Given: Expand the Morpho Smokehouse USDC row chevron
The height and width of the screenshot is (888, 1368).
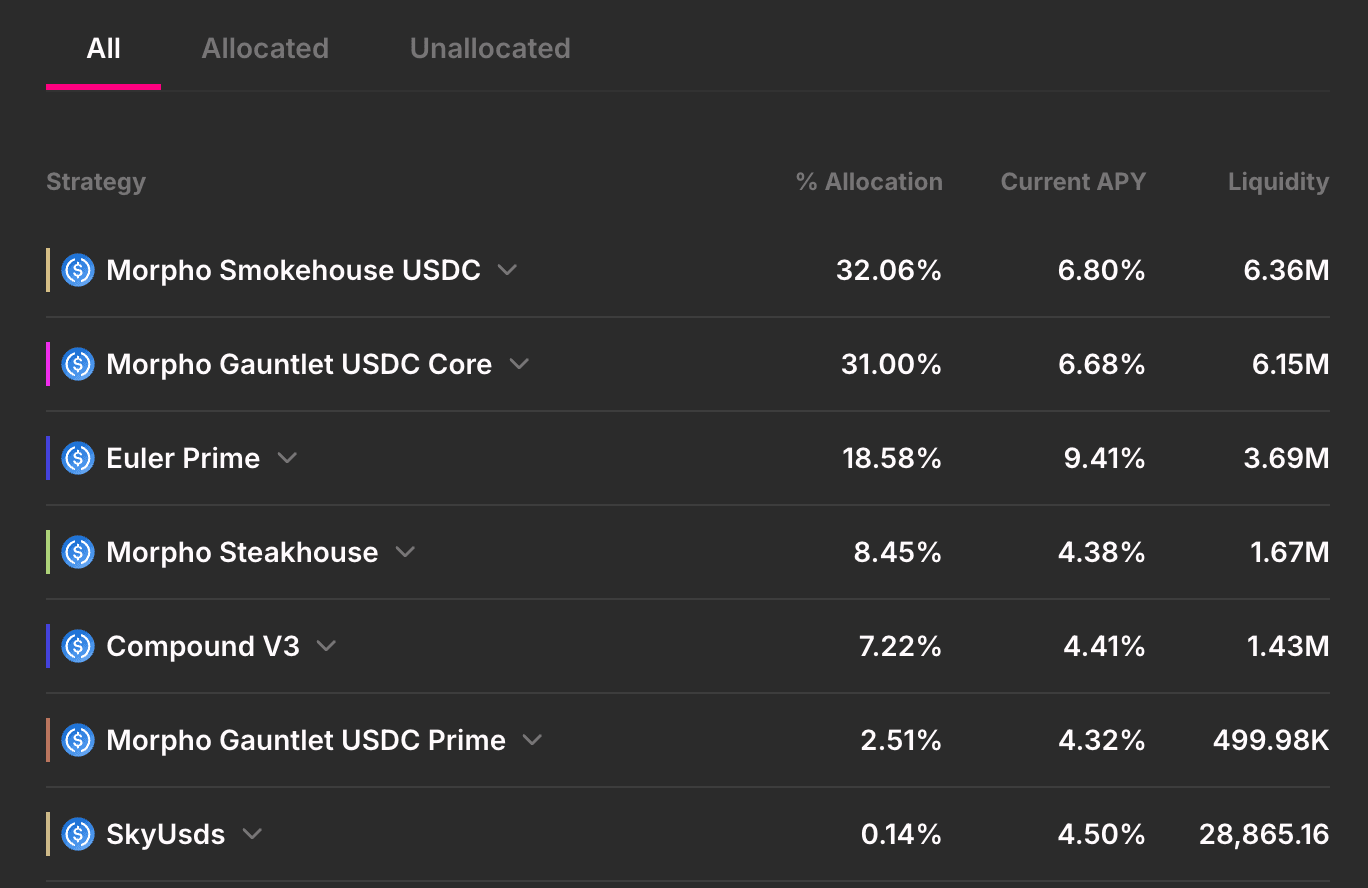Looking at the screenshot, I should coord(507,270).
